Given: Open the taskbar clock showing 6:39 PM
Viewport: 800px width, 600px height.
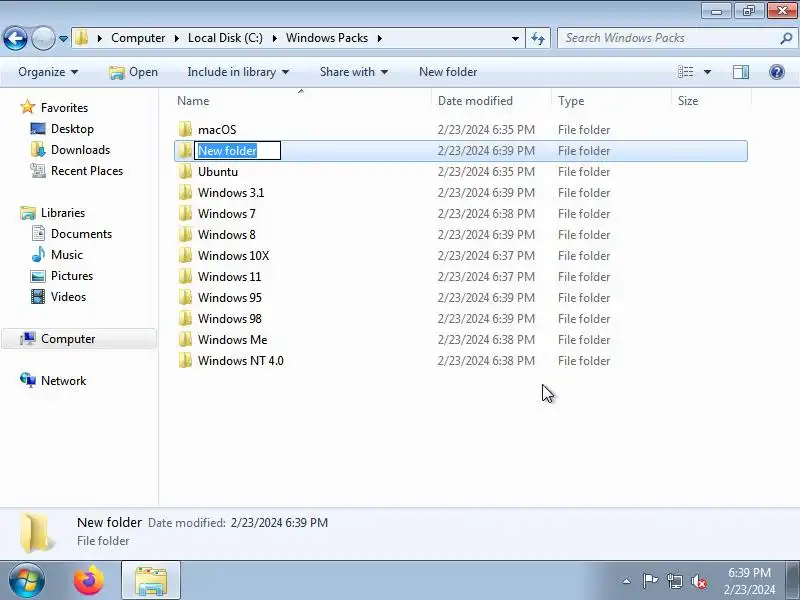Looking at the screenshot, I should (749, 581).
